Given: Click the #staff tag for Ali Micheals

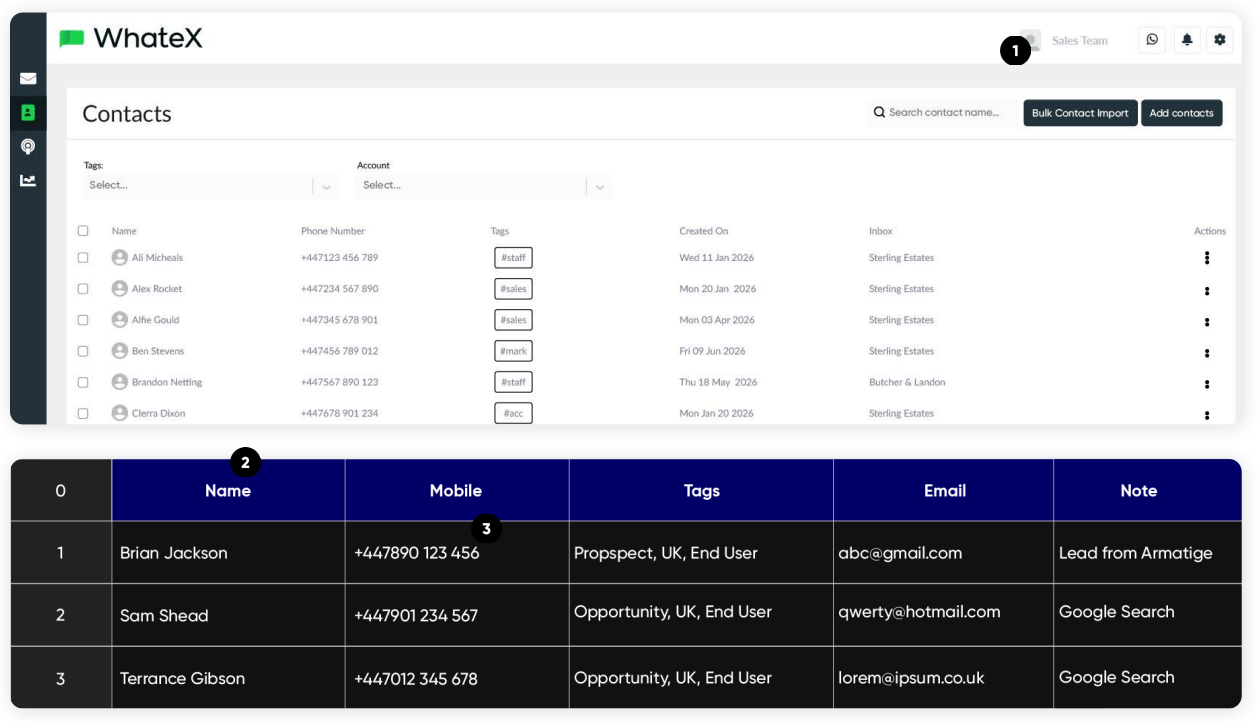Looking at the screenshot, I should (x=513, y=258).
